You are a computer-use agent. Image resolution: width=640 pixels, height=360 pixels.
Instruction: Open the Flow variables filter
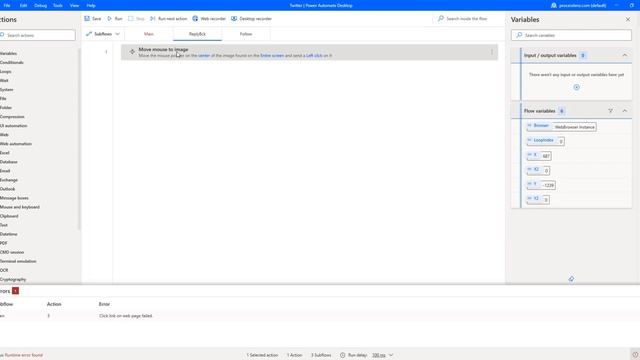610,111
